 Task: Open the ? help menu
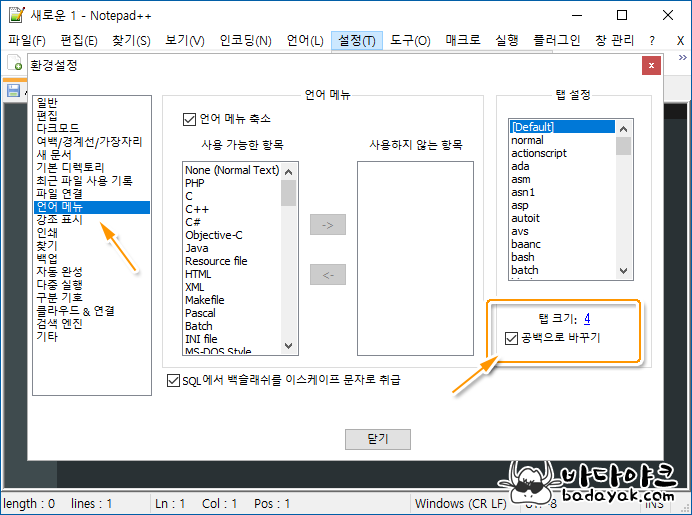(652, 41)
